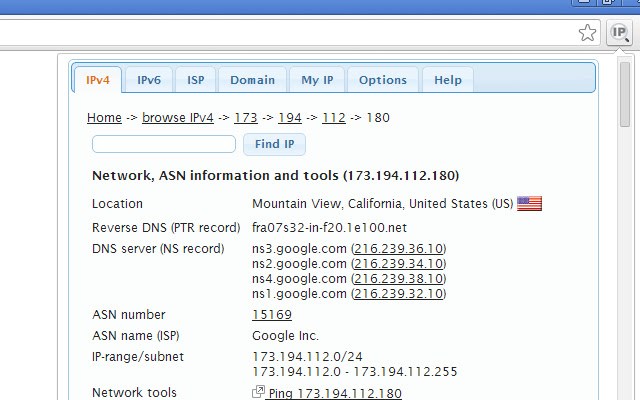Open the Options tab
Viewport: 640px width, 400px height.
pos(383,80)
